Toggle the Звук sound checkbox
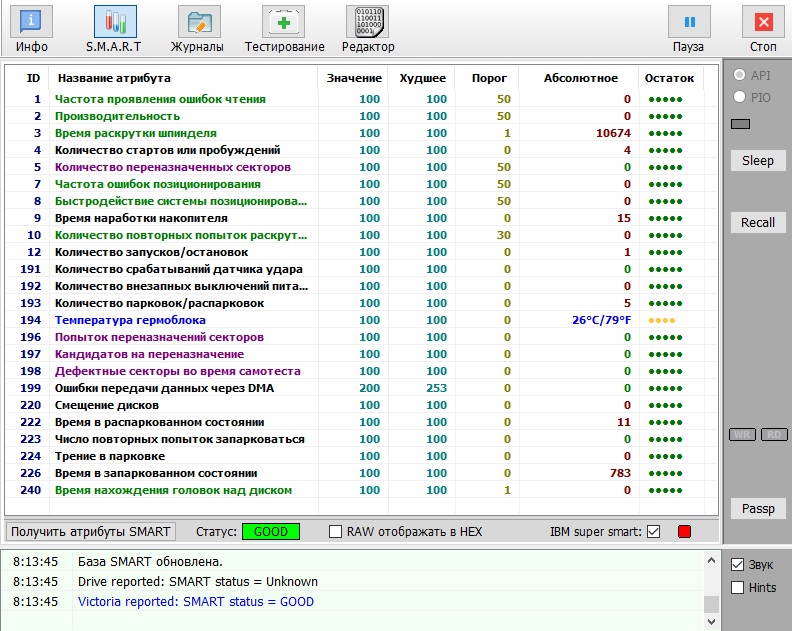Image resolution: width=792 pixels, height=631 pixels. [737, 564]
